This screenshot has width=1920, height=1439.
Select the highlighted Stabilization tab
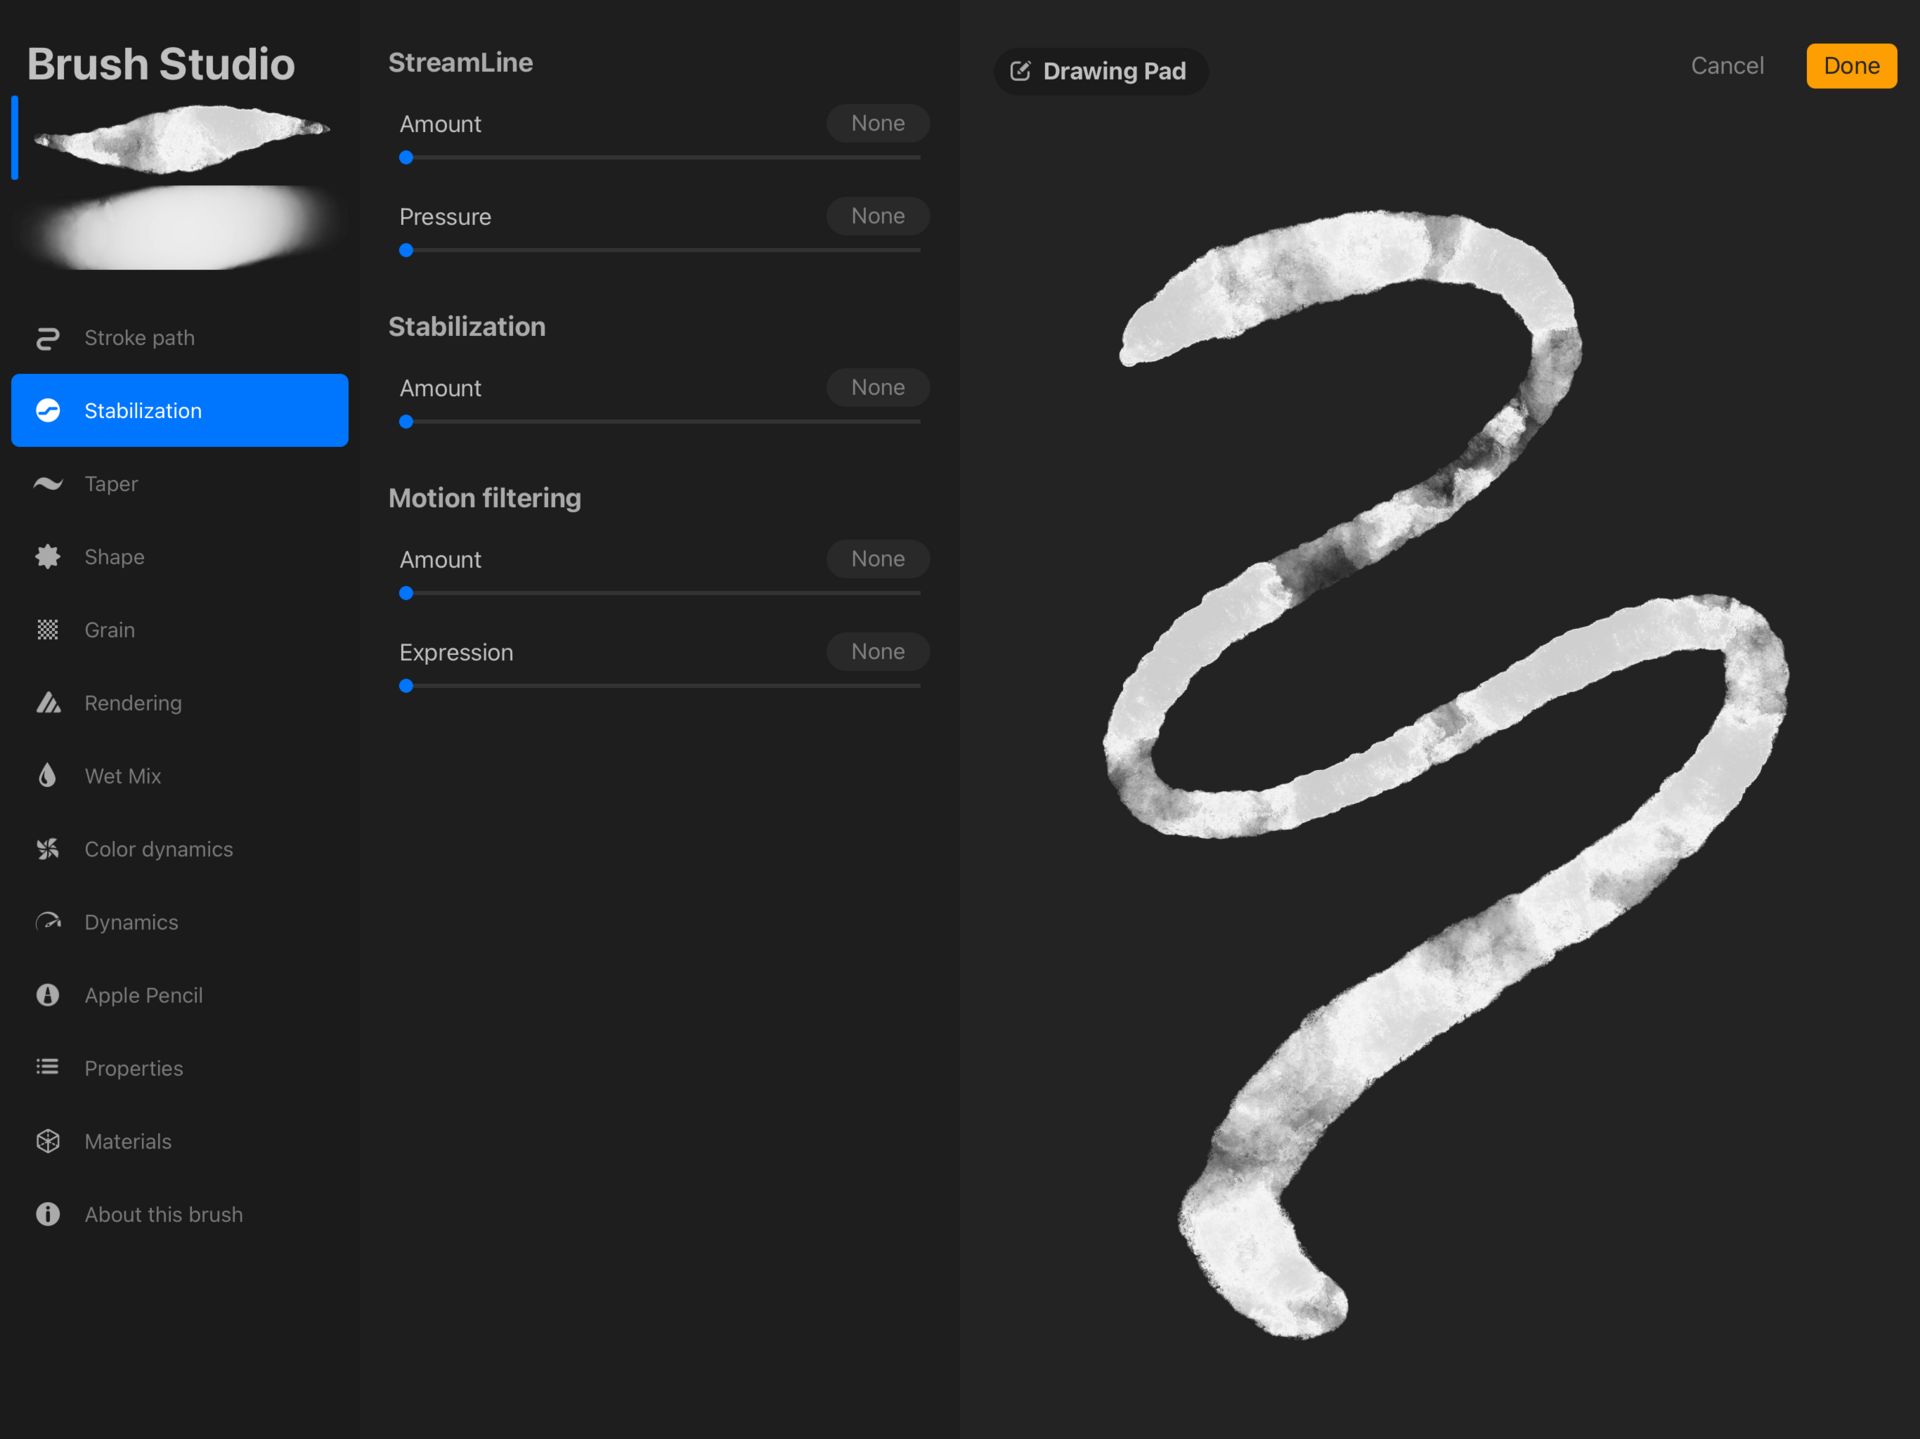click(x=180, y=410)
